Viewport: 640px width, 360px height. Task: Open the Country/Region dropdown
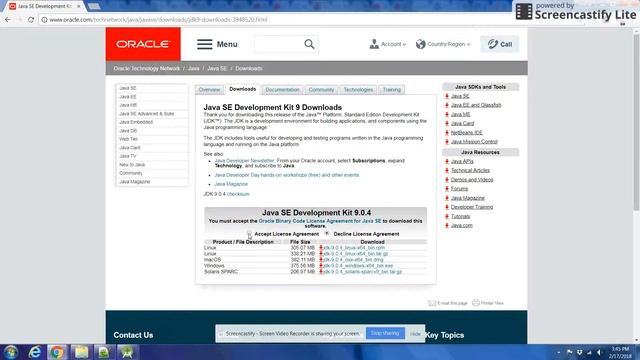tap(443, 44)
